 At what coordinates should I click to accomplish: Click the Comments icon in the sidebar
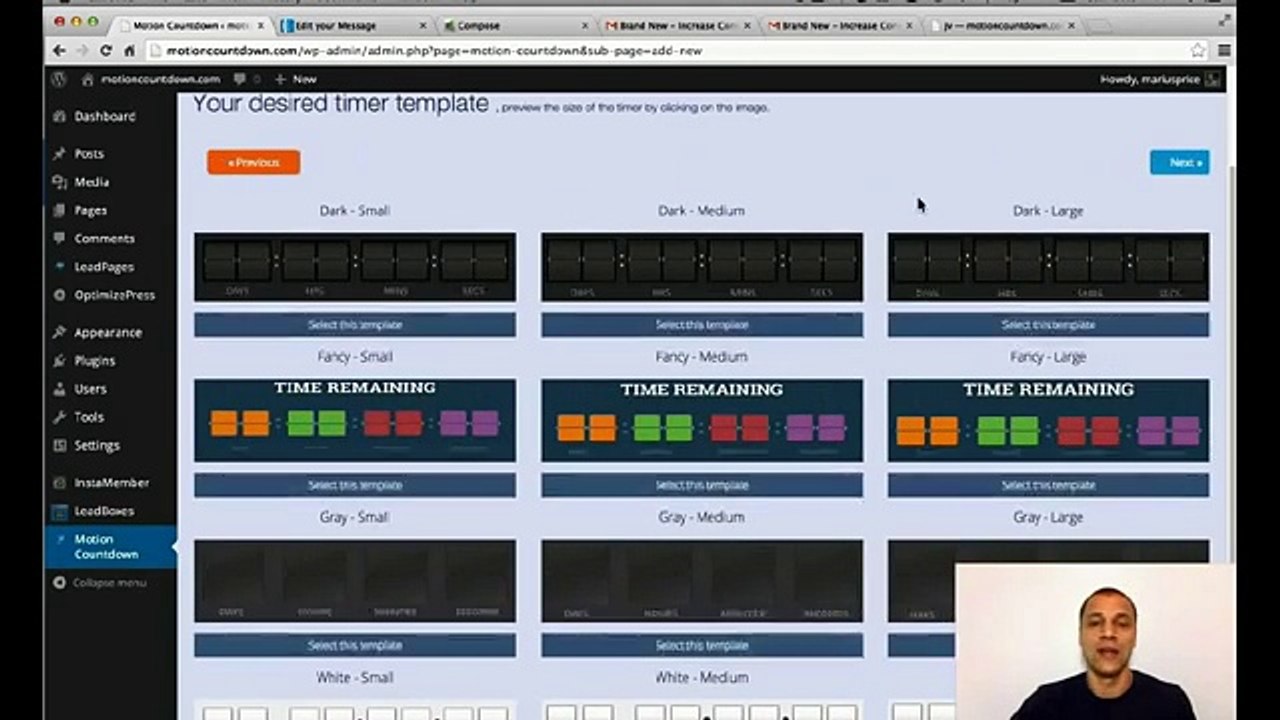pyautogui.click(x=60, y=238)
